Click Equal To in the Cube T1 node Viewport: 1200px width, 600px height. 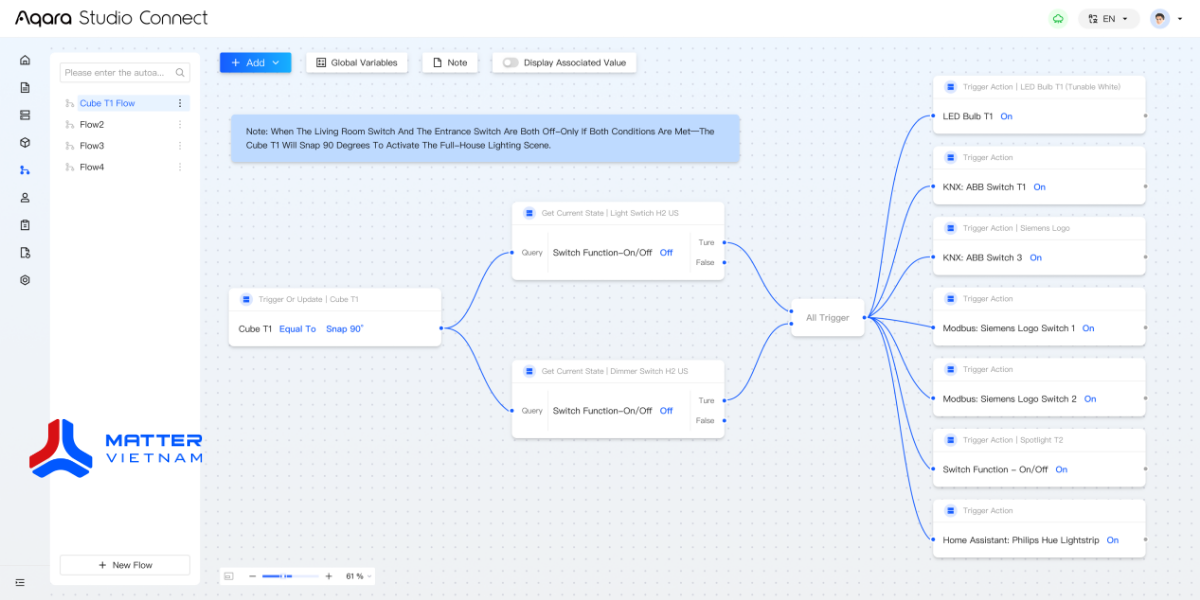point(297,328)
